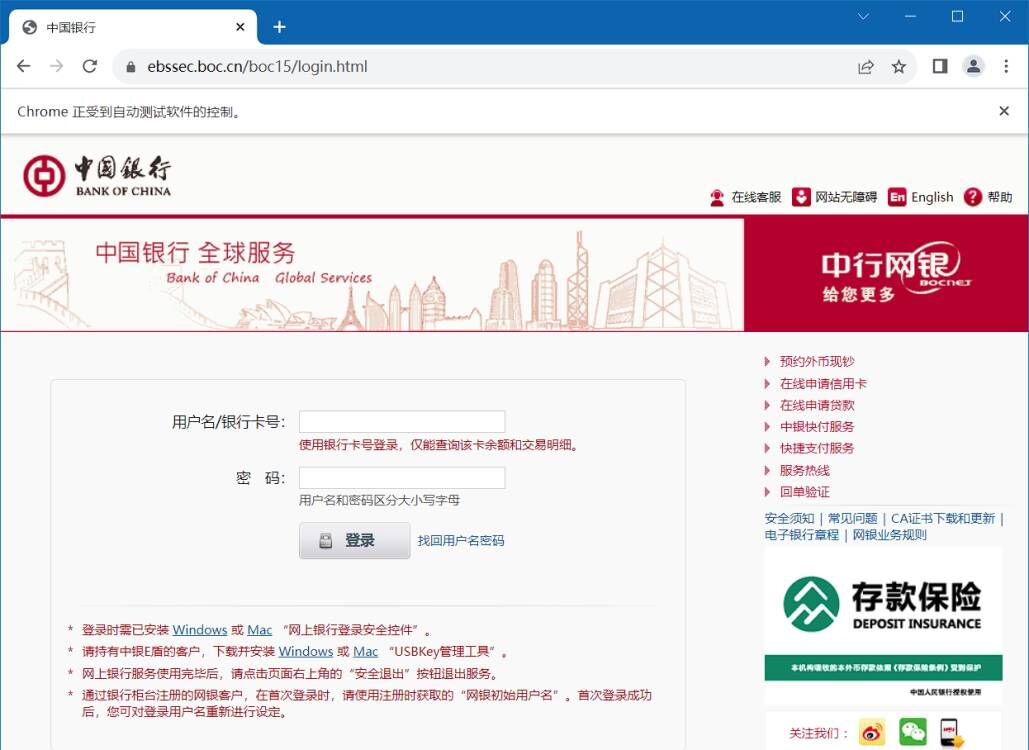Click the 存款保险 Deposit Insurance banner
The width and height of the screenshot is (1029, 750).
(x=883, y=627)
